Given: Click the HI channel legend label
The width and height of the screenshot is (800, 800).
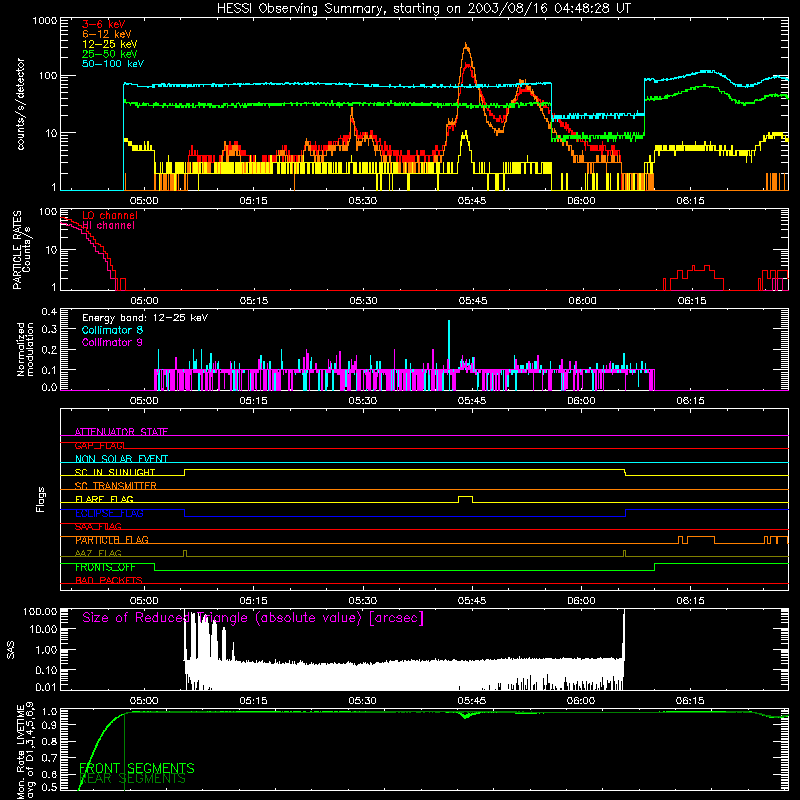Looking at the screenshot, I should 108,226.
